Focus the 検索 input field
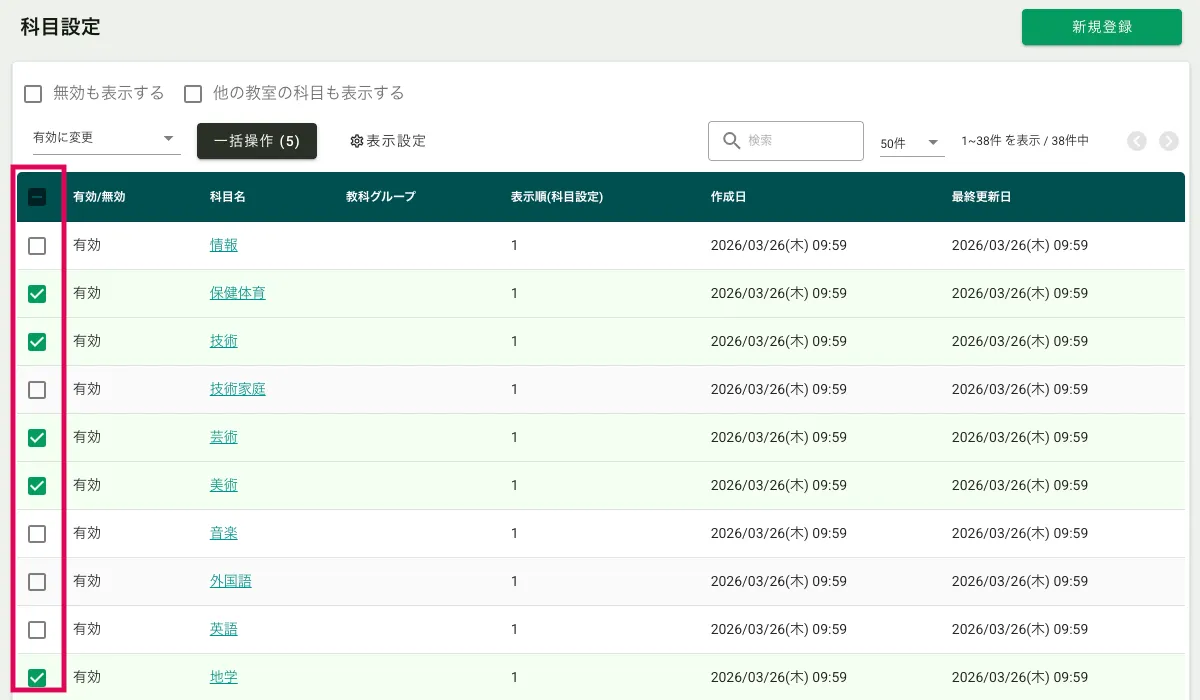The width and height of the screenshot is (1200, 700). coord(800,141)
